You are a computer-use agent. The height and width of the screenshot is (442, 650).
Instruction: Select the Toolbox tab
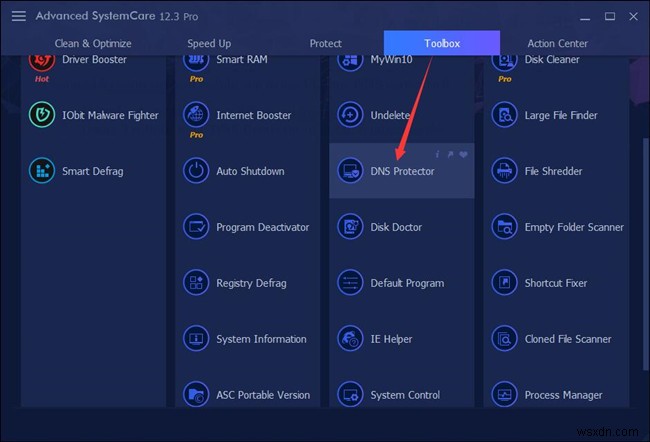tap(442, 43)
